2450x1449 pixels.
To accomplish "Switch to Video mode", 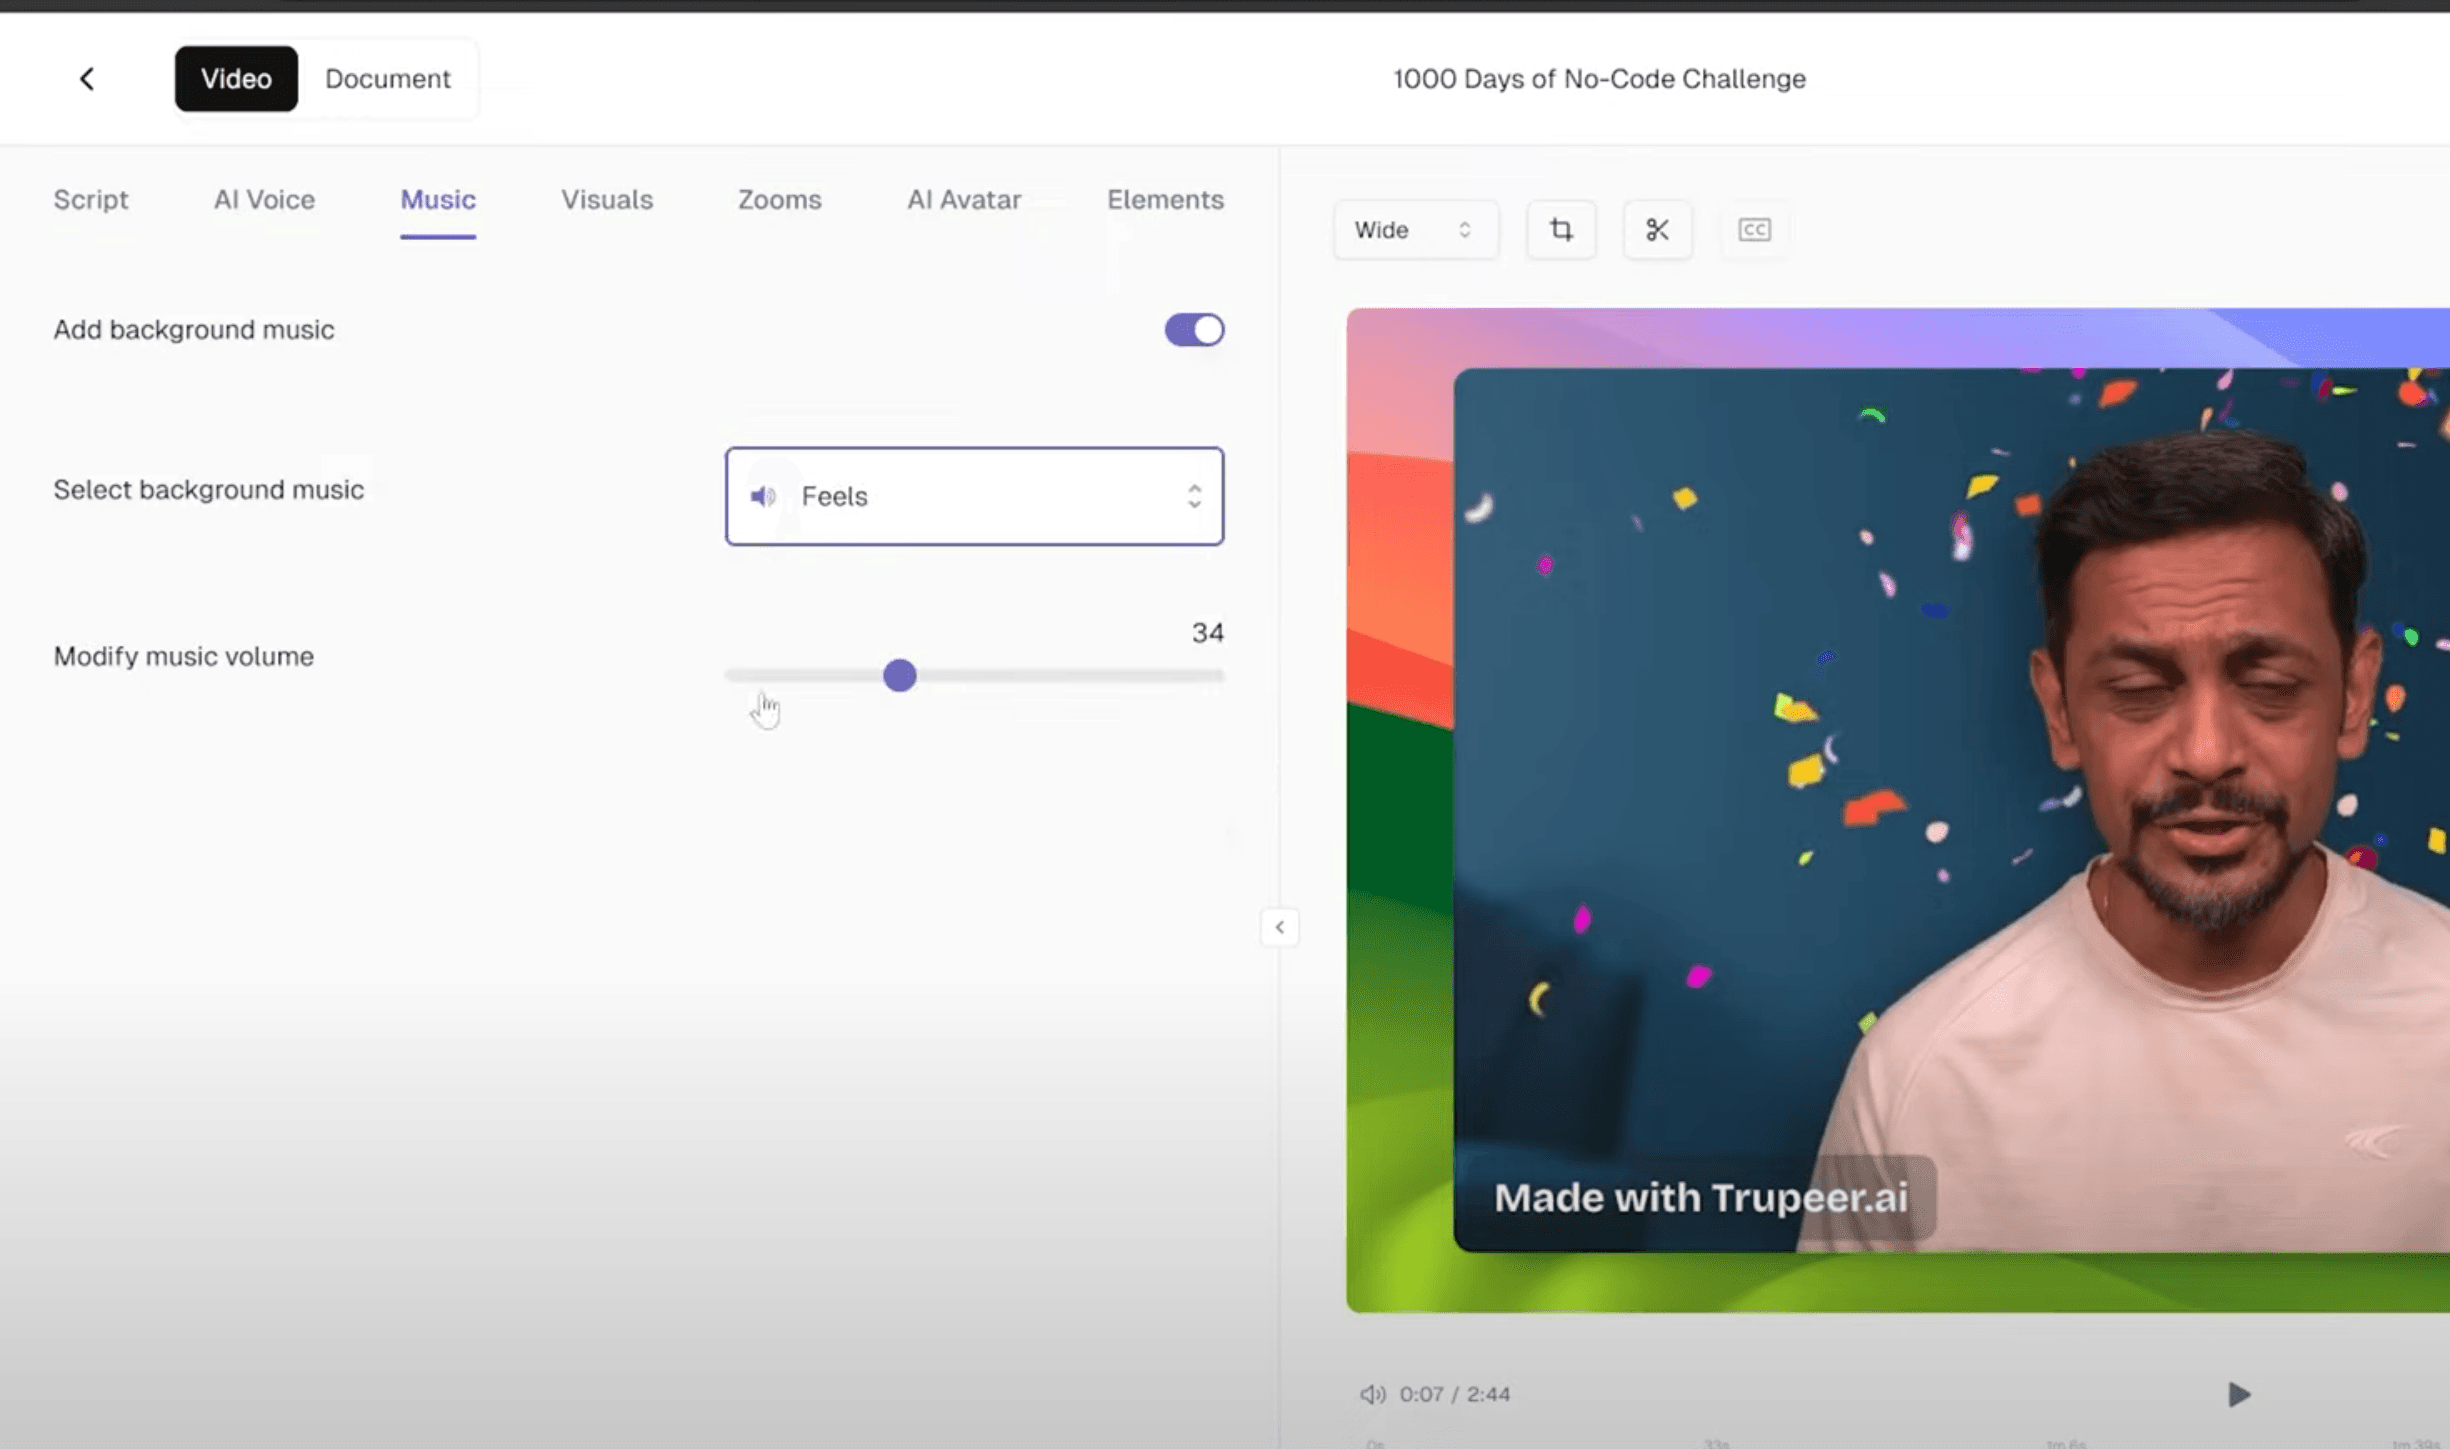I will coord(236,79).
